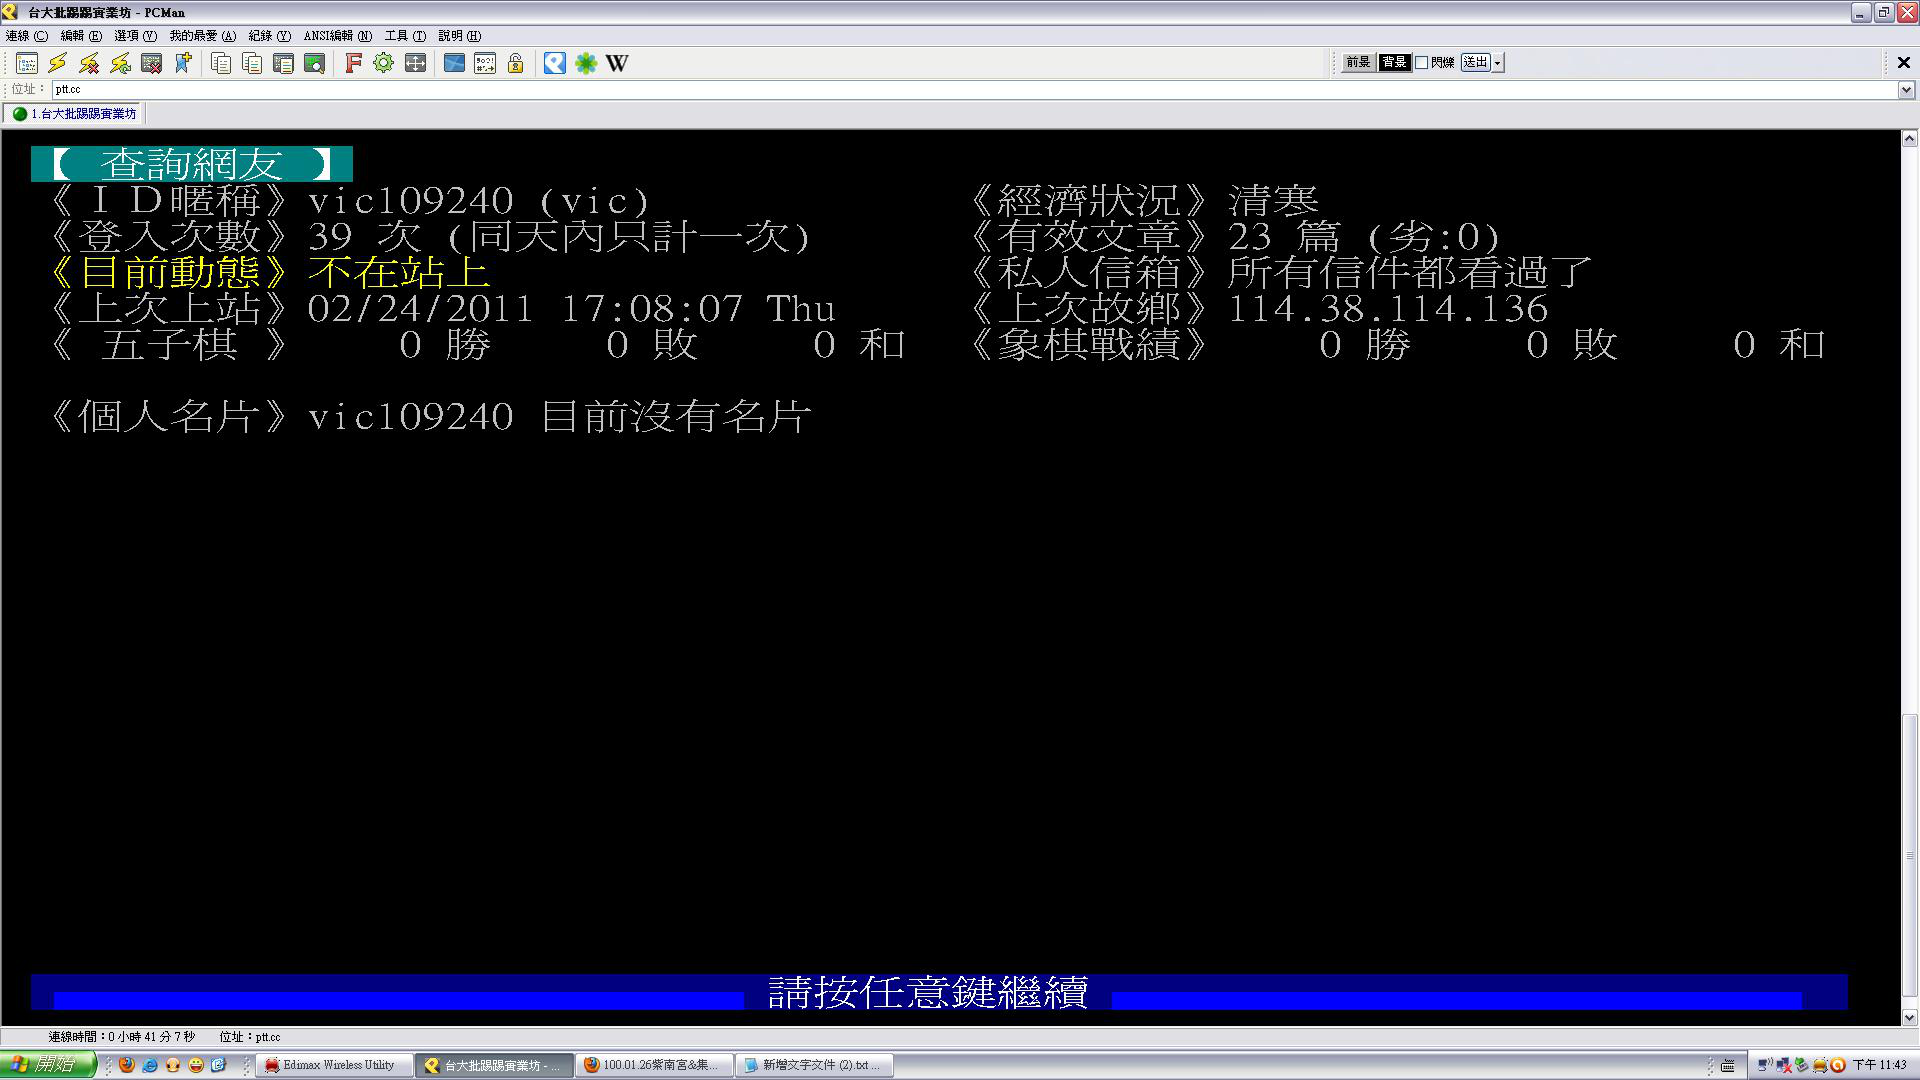Click the Windows 開始 start button
Viewport: 1920px width, 1080px height.
pos(48,1065)
